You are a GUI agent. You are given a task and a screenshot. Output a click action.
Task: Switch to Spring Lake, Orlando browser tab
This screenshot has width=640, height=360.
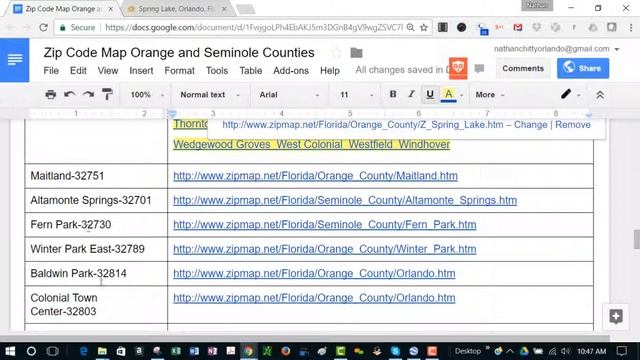click(176, 9)
